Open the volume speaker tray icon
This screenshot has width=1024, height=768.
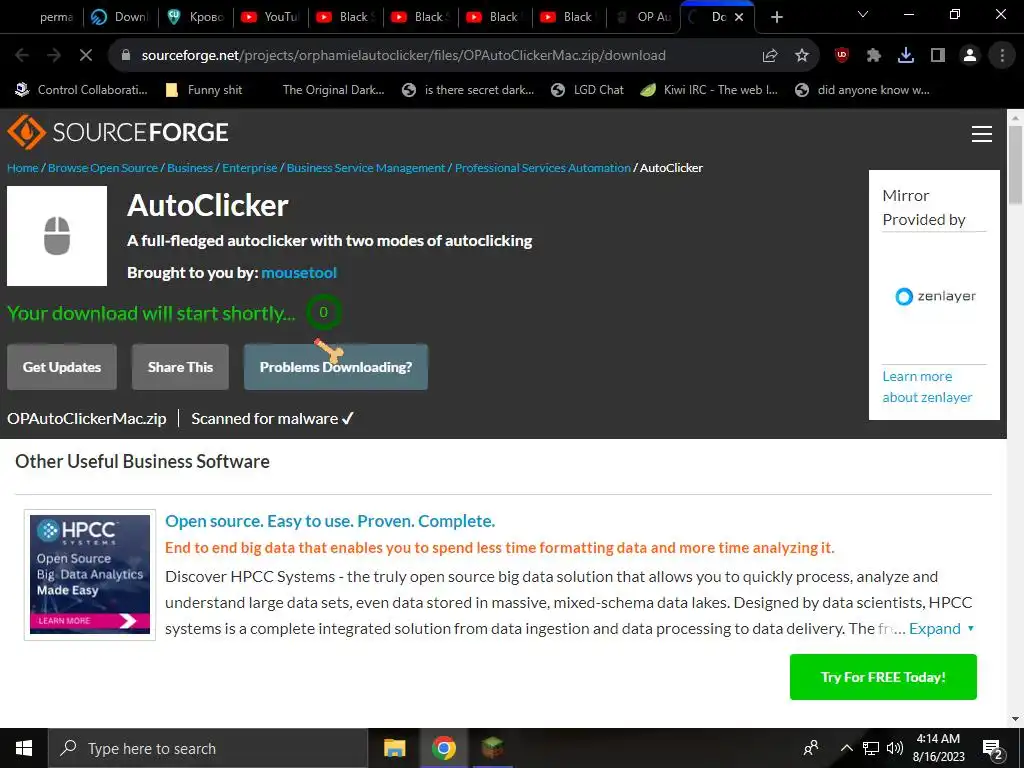pos(895,748)
